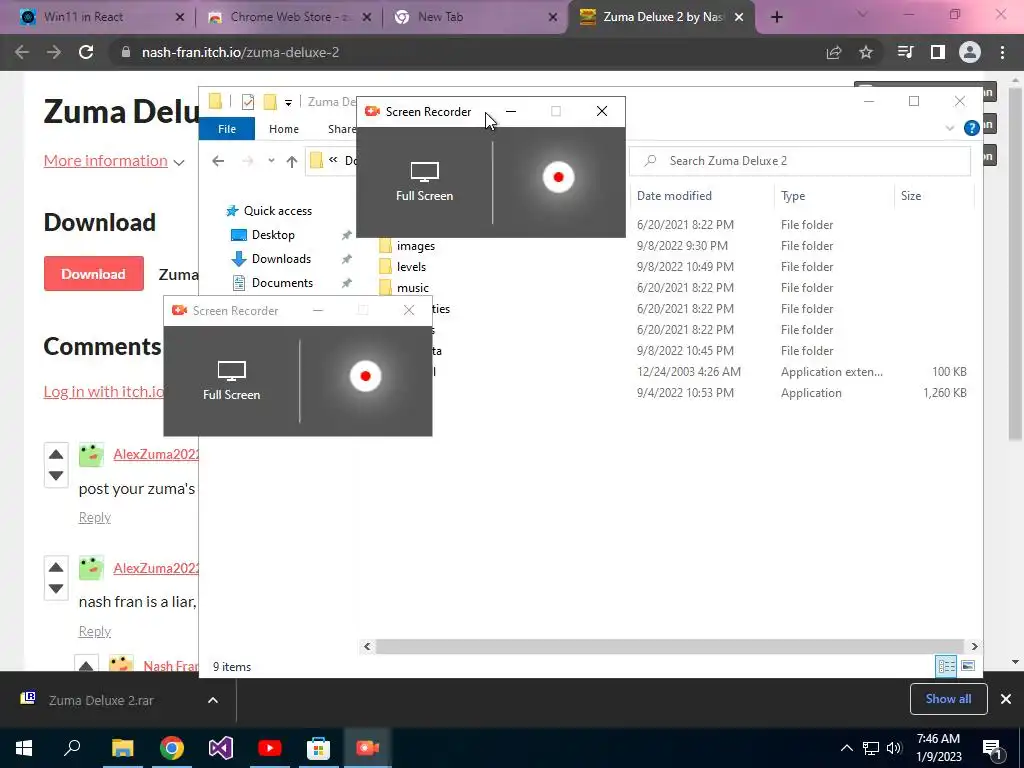Click horizontal scrollbar left arrow in File Explorer
Image resolution: width=1024 pixels, height=768 pixels.
(367, 646)
